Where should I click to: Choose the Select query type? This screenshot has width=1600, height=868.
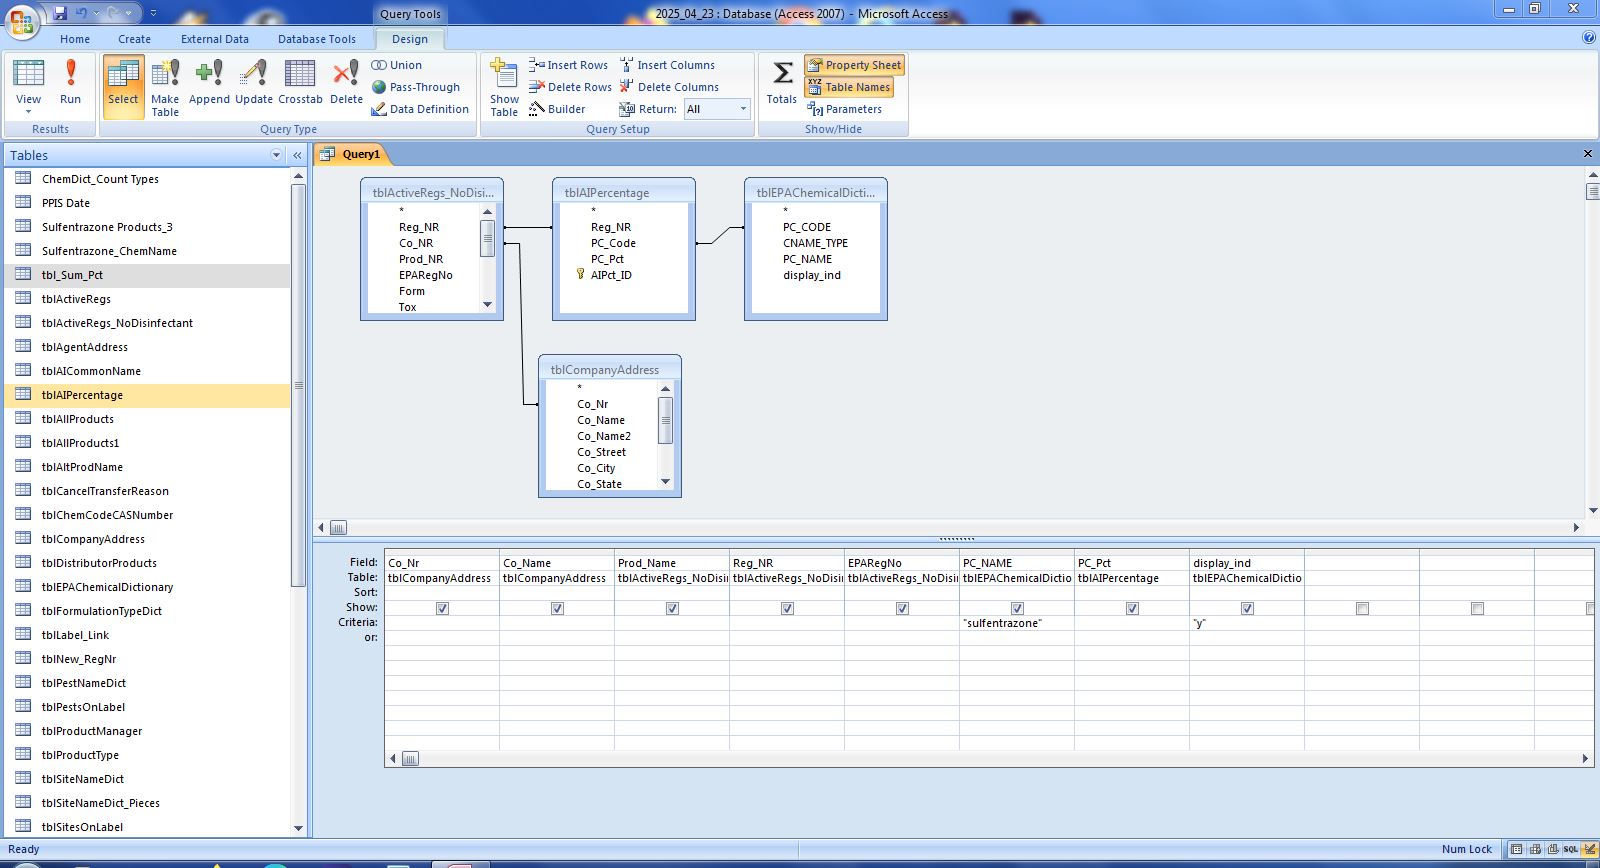tap(123, 86)
